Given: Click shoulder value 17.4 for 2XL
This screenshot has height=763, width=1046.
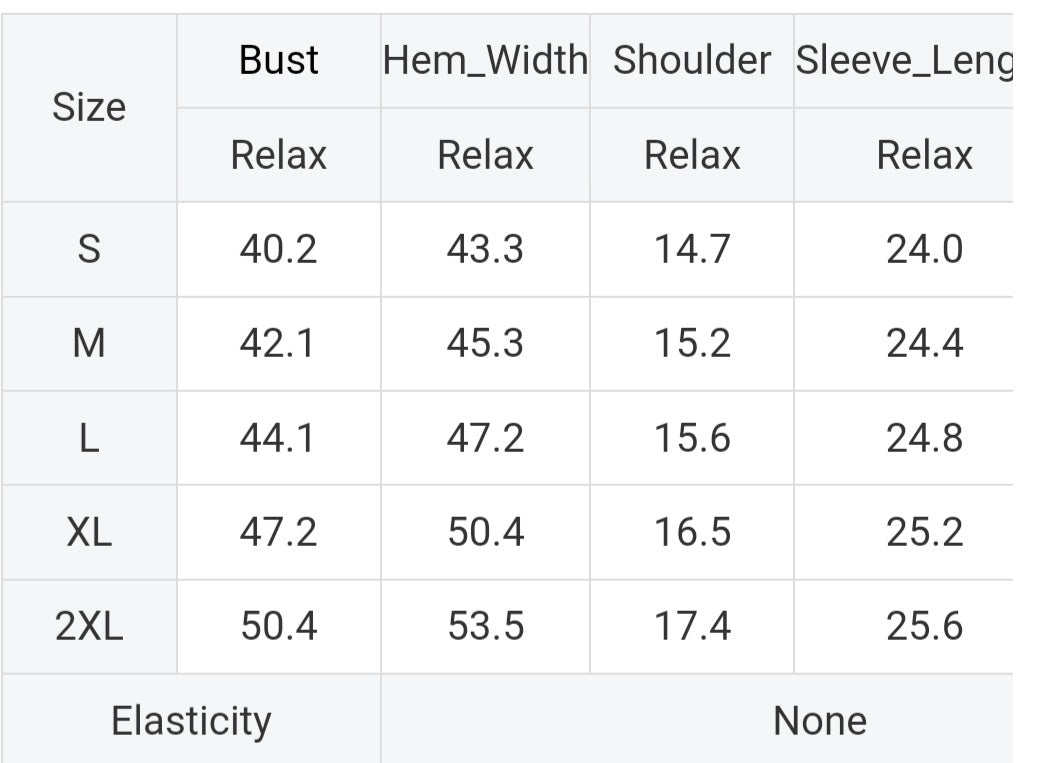Looking at the screenshot, I should [692, 627].
